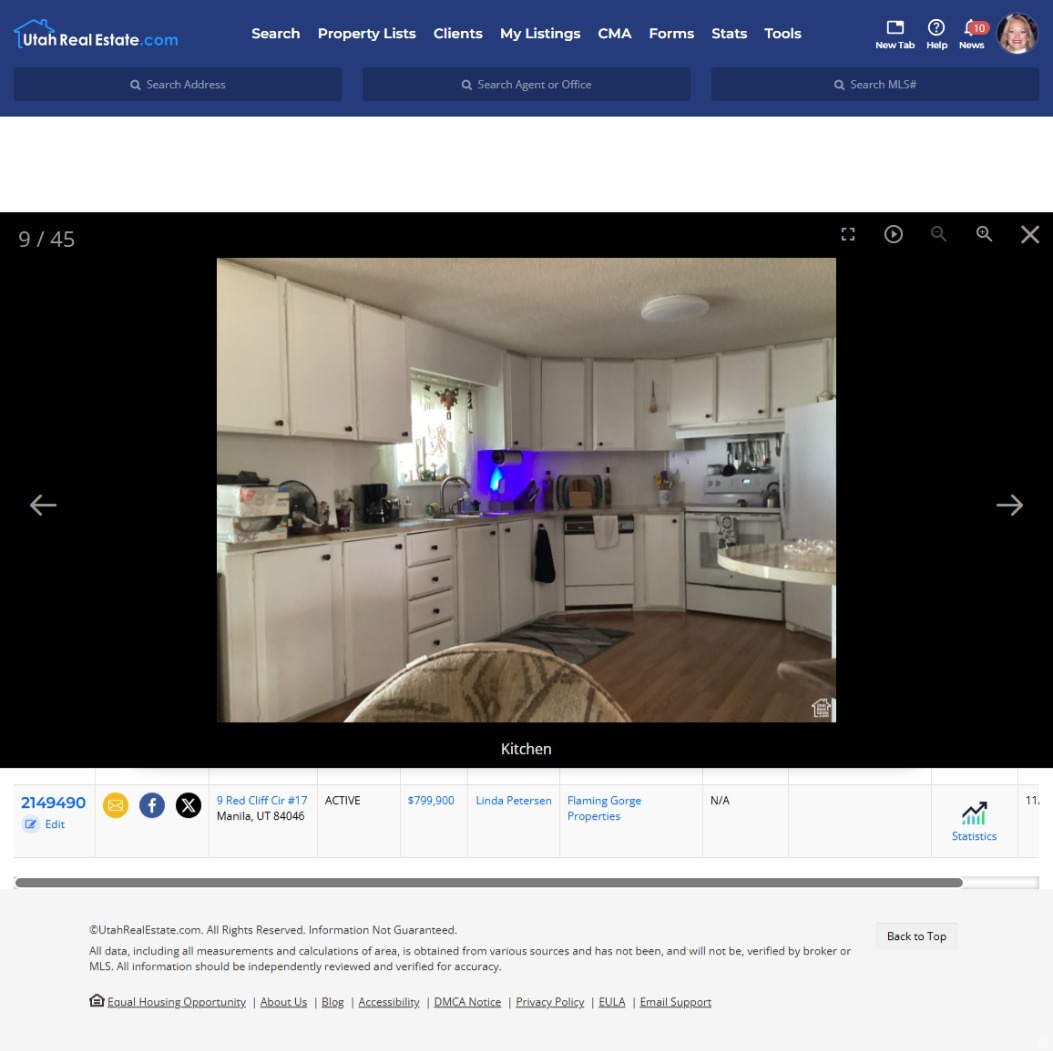Share listing via email icon

coord(116,805)
